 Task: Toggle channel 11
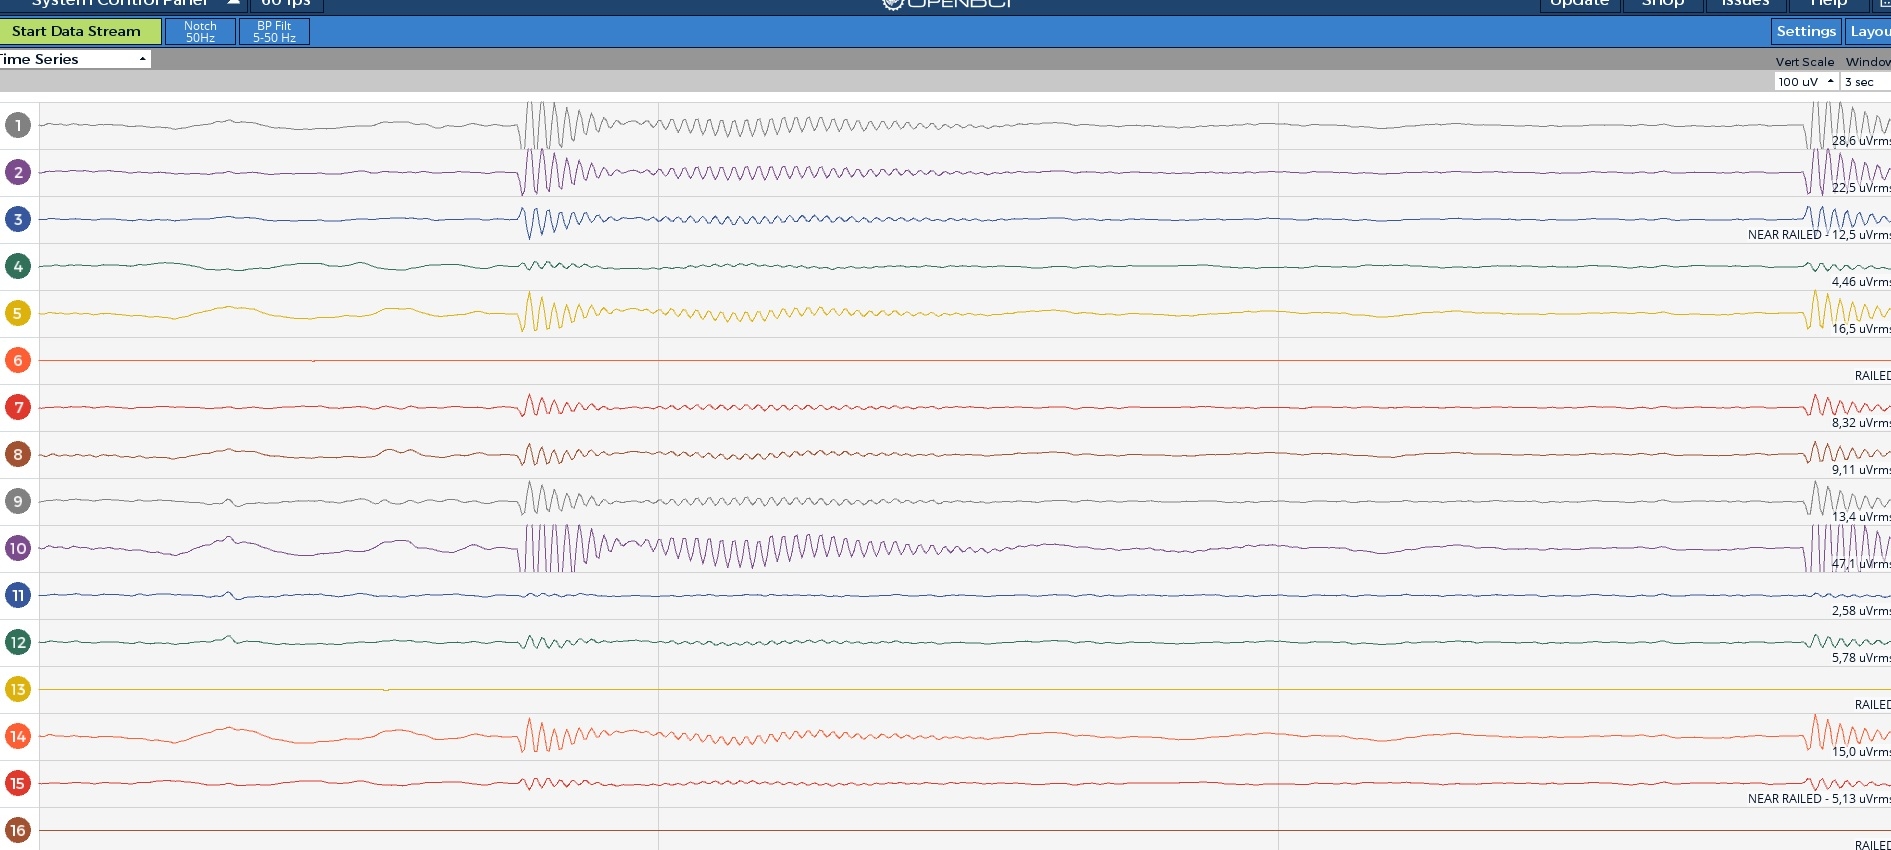pos(17,595)
